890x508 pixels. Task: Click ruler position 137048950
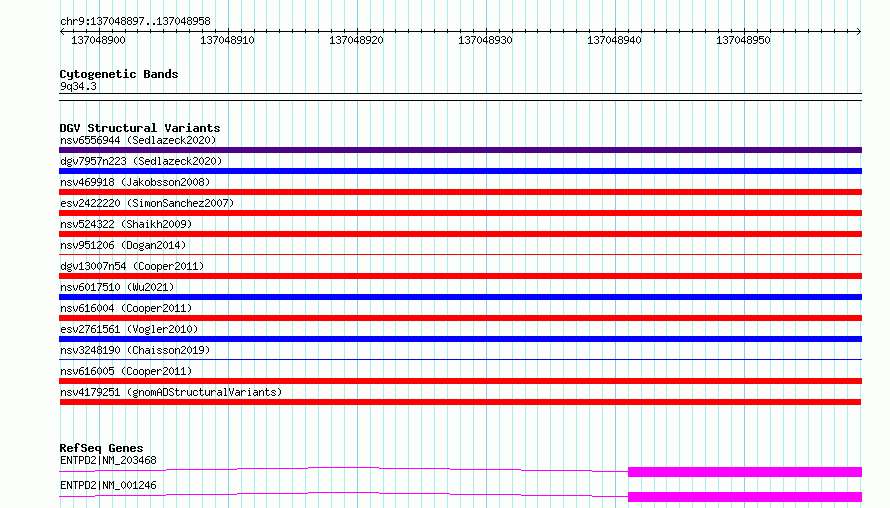(x=743, y=40)
